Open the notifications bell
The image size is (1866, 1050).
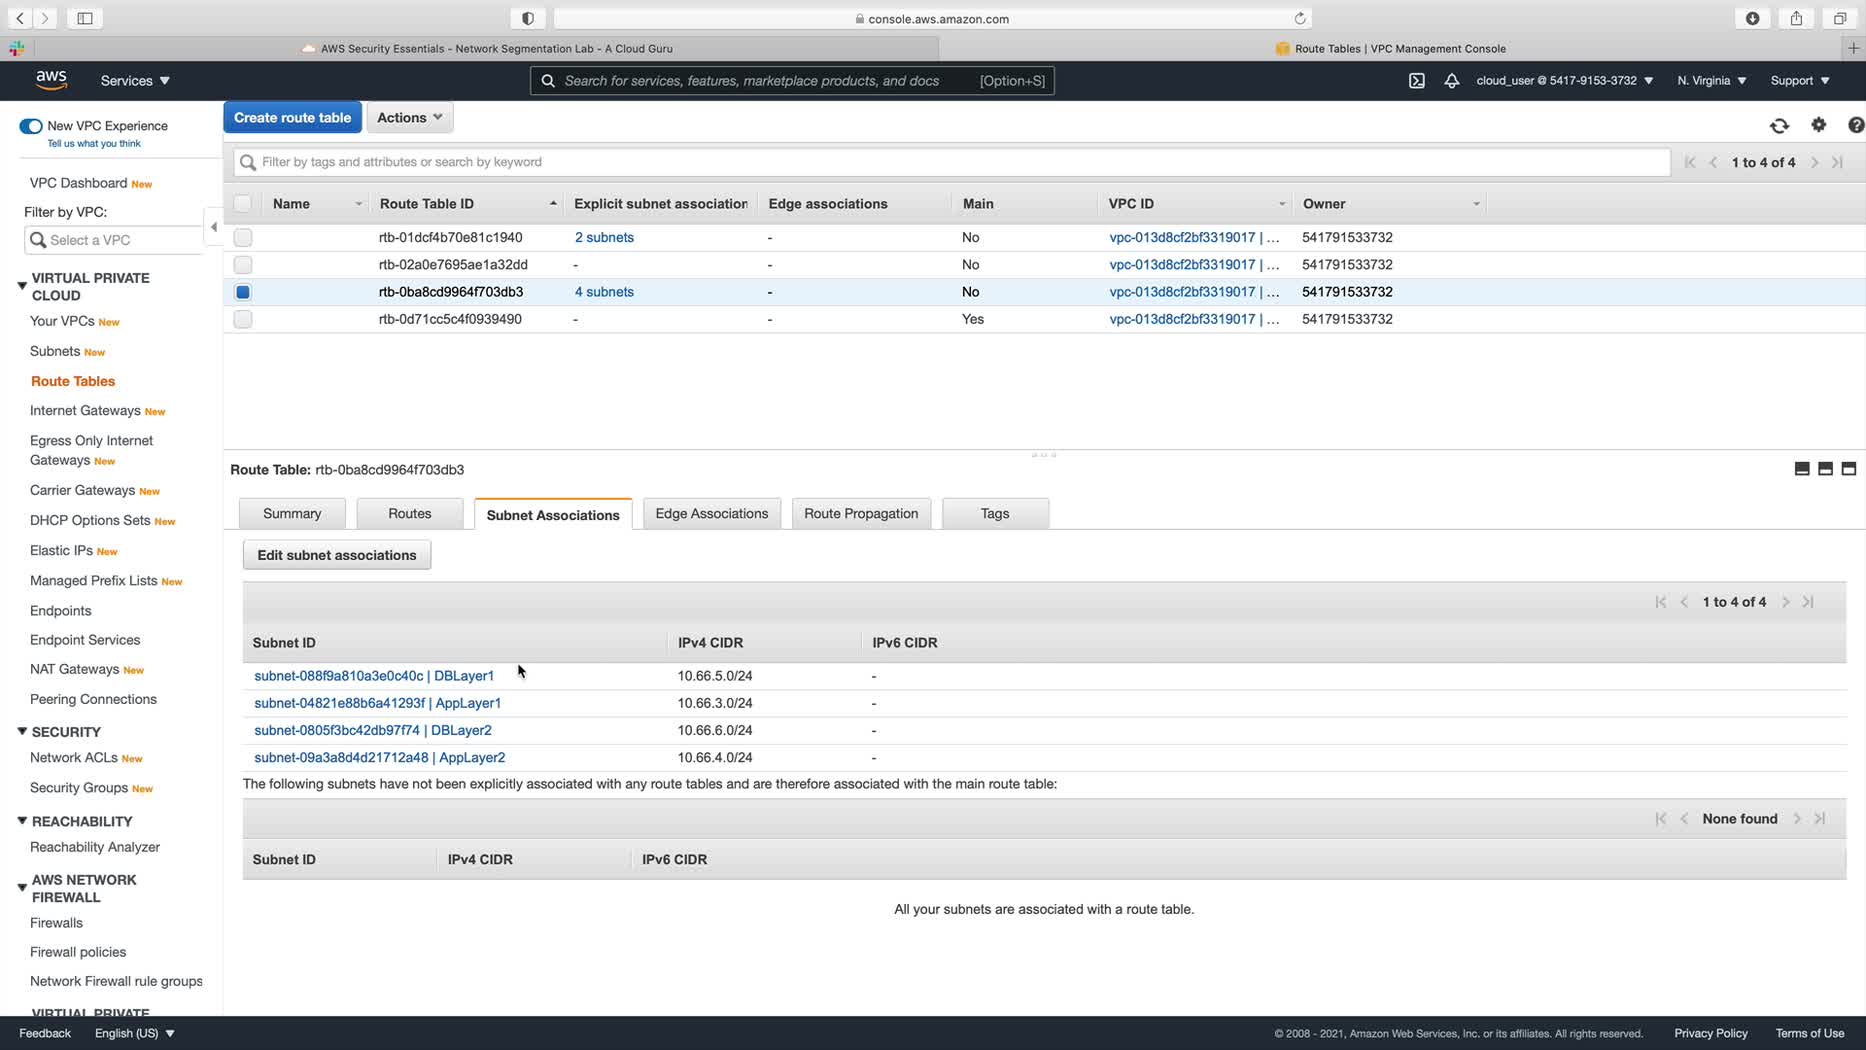(1451, 81)
